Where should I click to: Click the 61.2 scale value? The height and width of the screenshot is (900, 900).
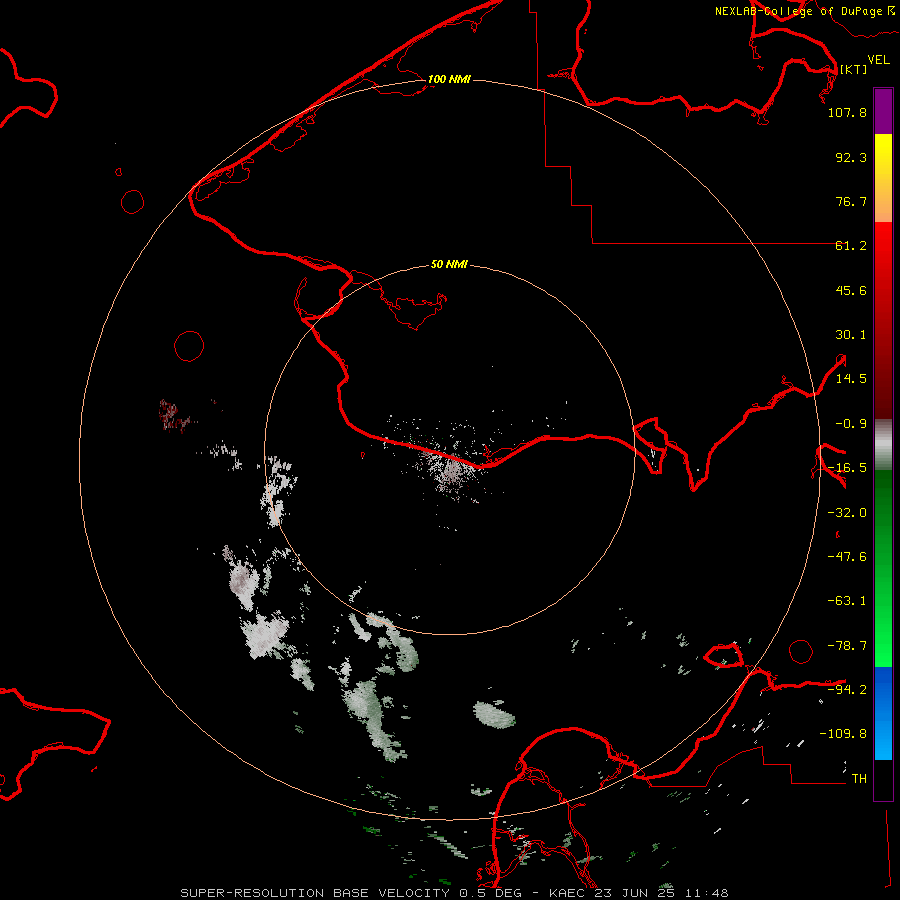point(851,246)
